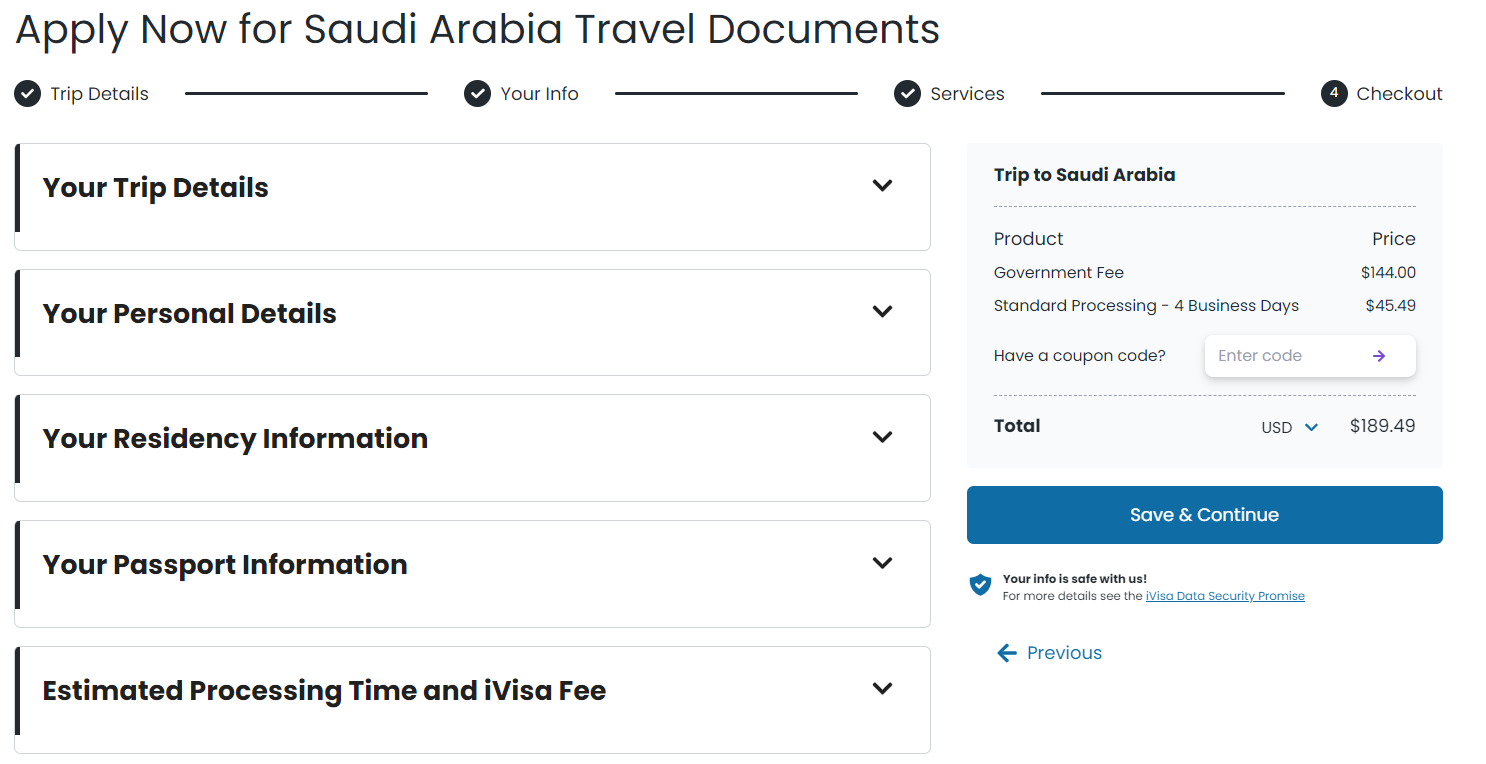Click the Previous left arrow icon
The image size is (1486, 764).
click(1006, 653)
